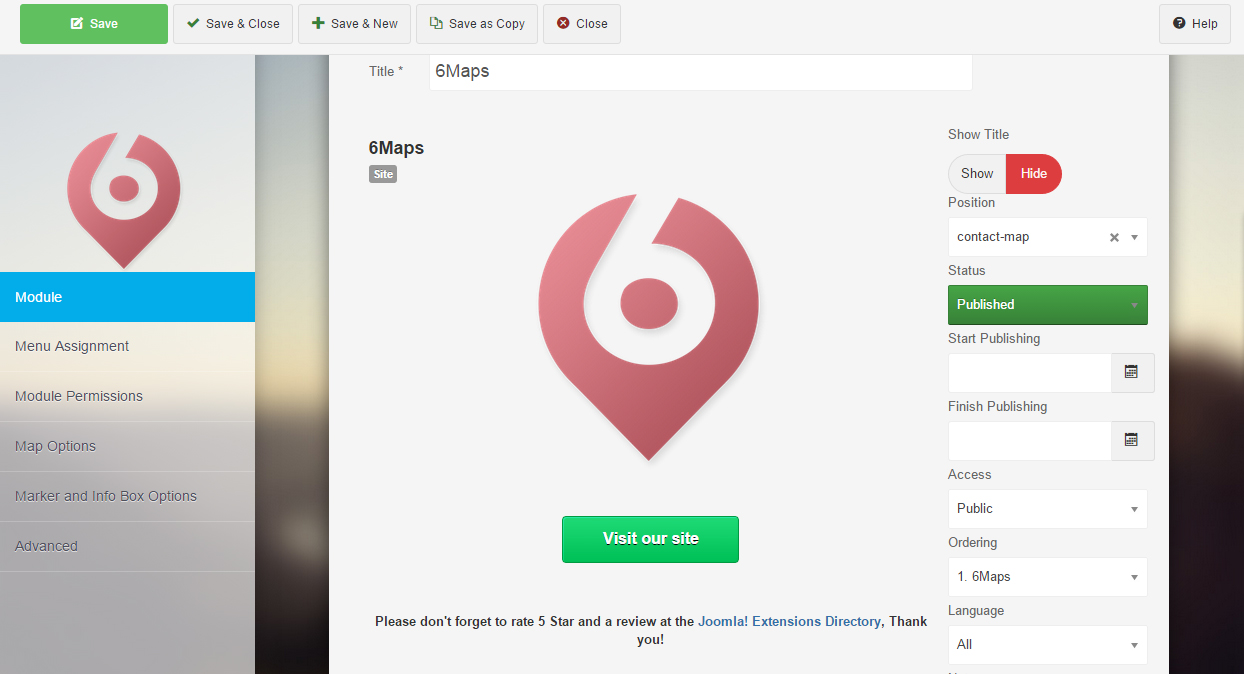Click the Save as Copy button
Image resolution: width=1244 pixels, height=674 pixels.
coord(477,24)
